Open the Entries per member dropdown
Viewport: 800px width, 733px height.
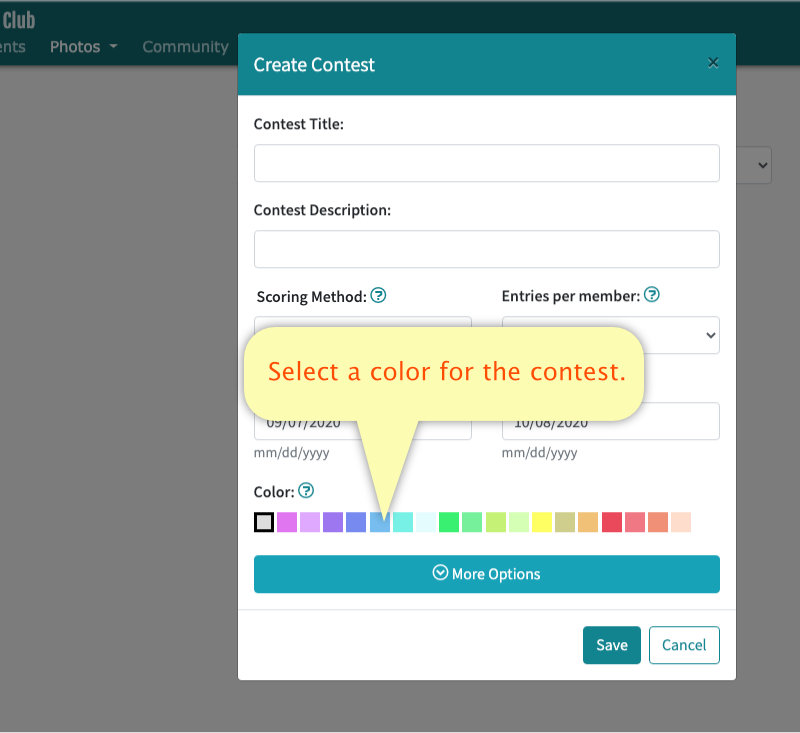(611, 335)
